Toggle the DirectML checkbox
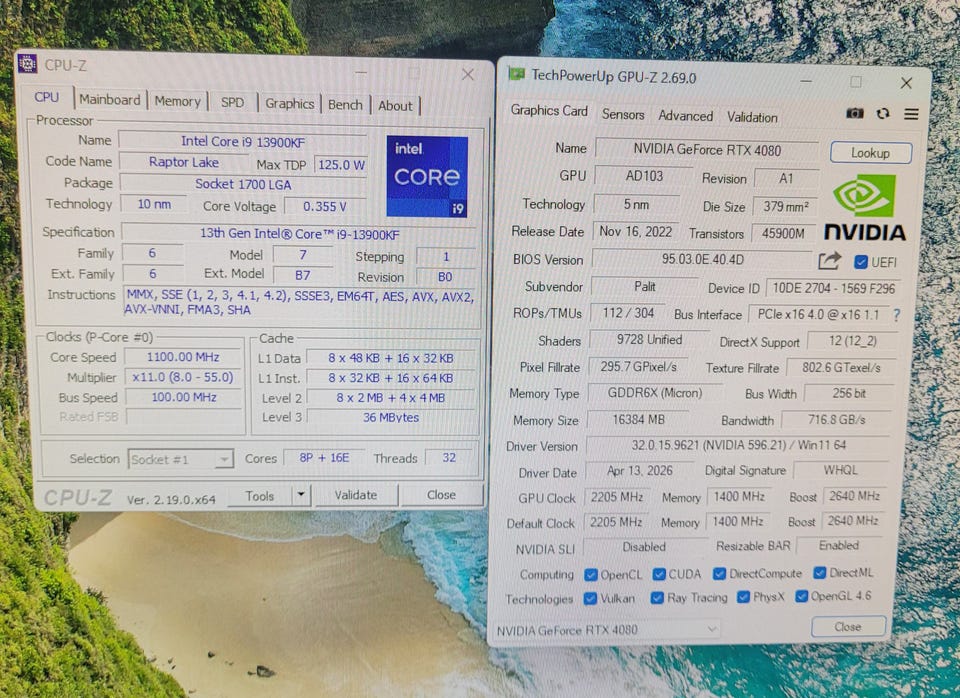This screenshot has width=960, height=698. pos(820,572)
